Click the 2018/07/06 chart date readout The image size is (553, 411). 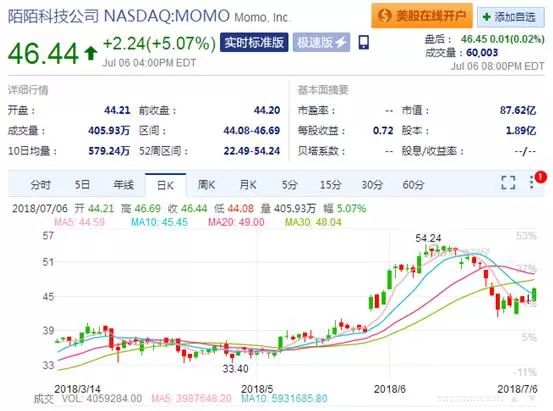tap(40, 208)
